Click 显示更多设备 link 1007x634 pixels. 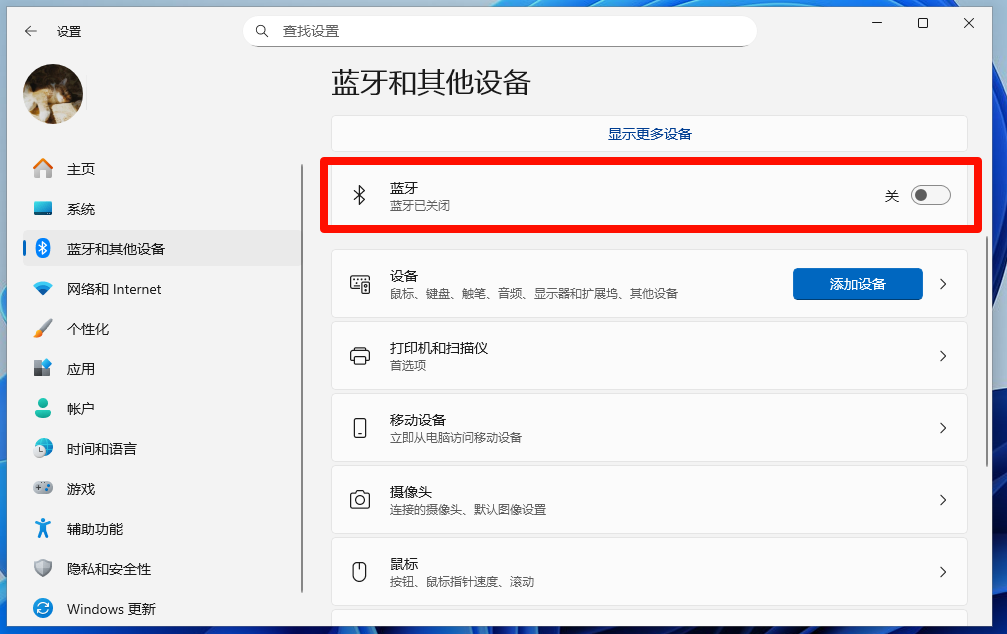point(649,134)
